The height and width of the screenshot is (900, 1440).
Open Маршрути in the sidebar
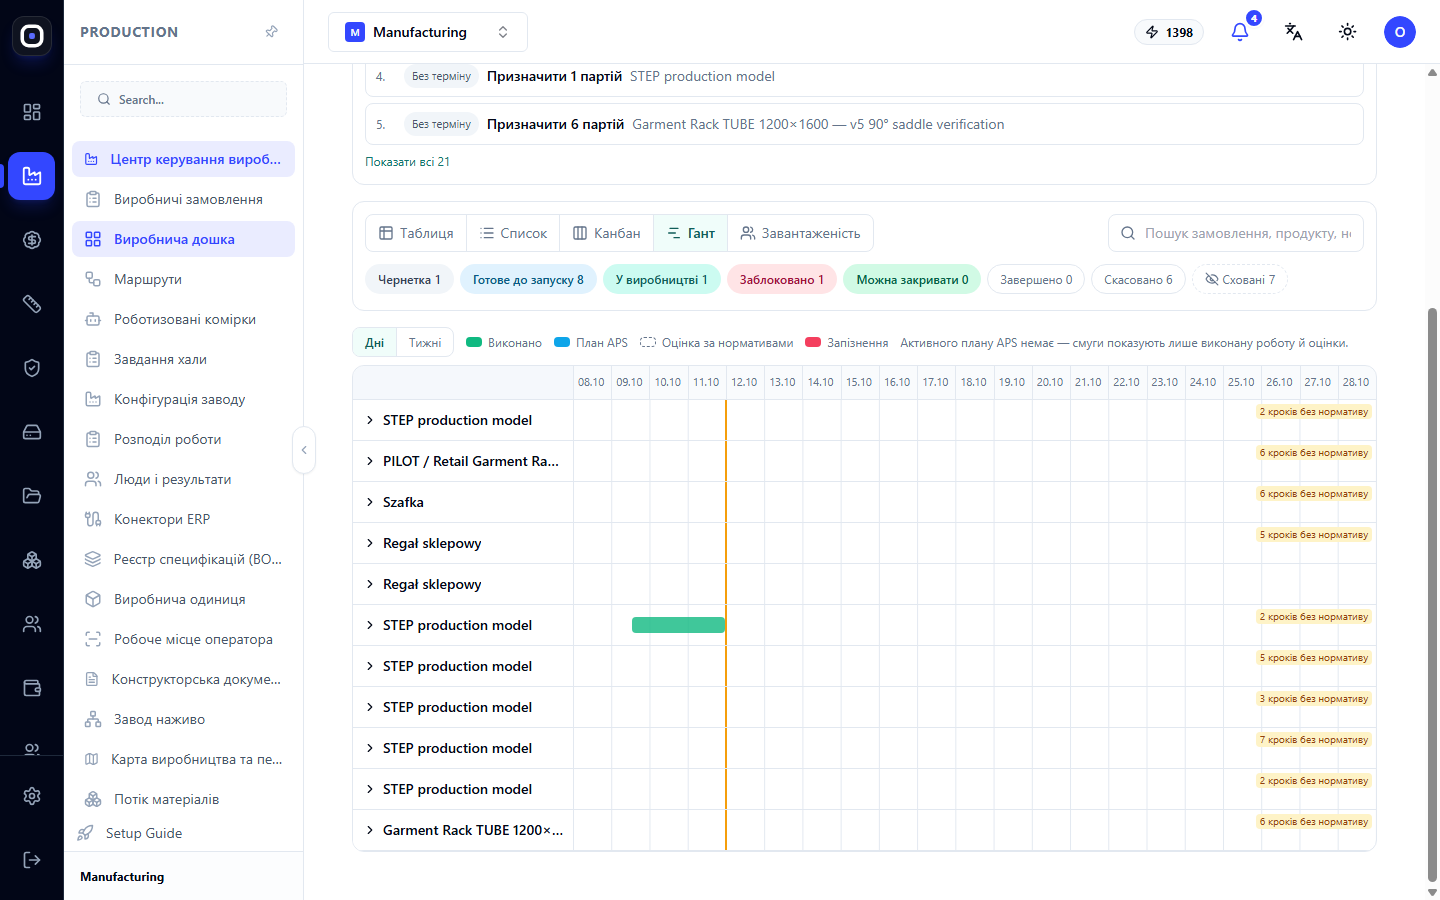coord(183,279)
